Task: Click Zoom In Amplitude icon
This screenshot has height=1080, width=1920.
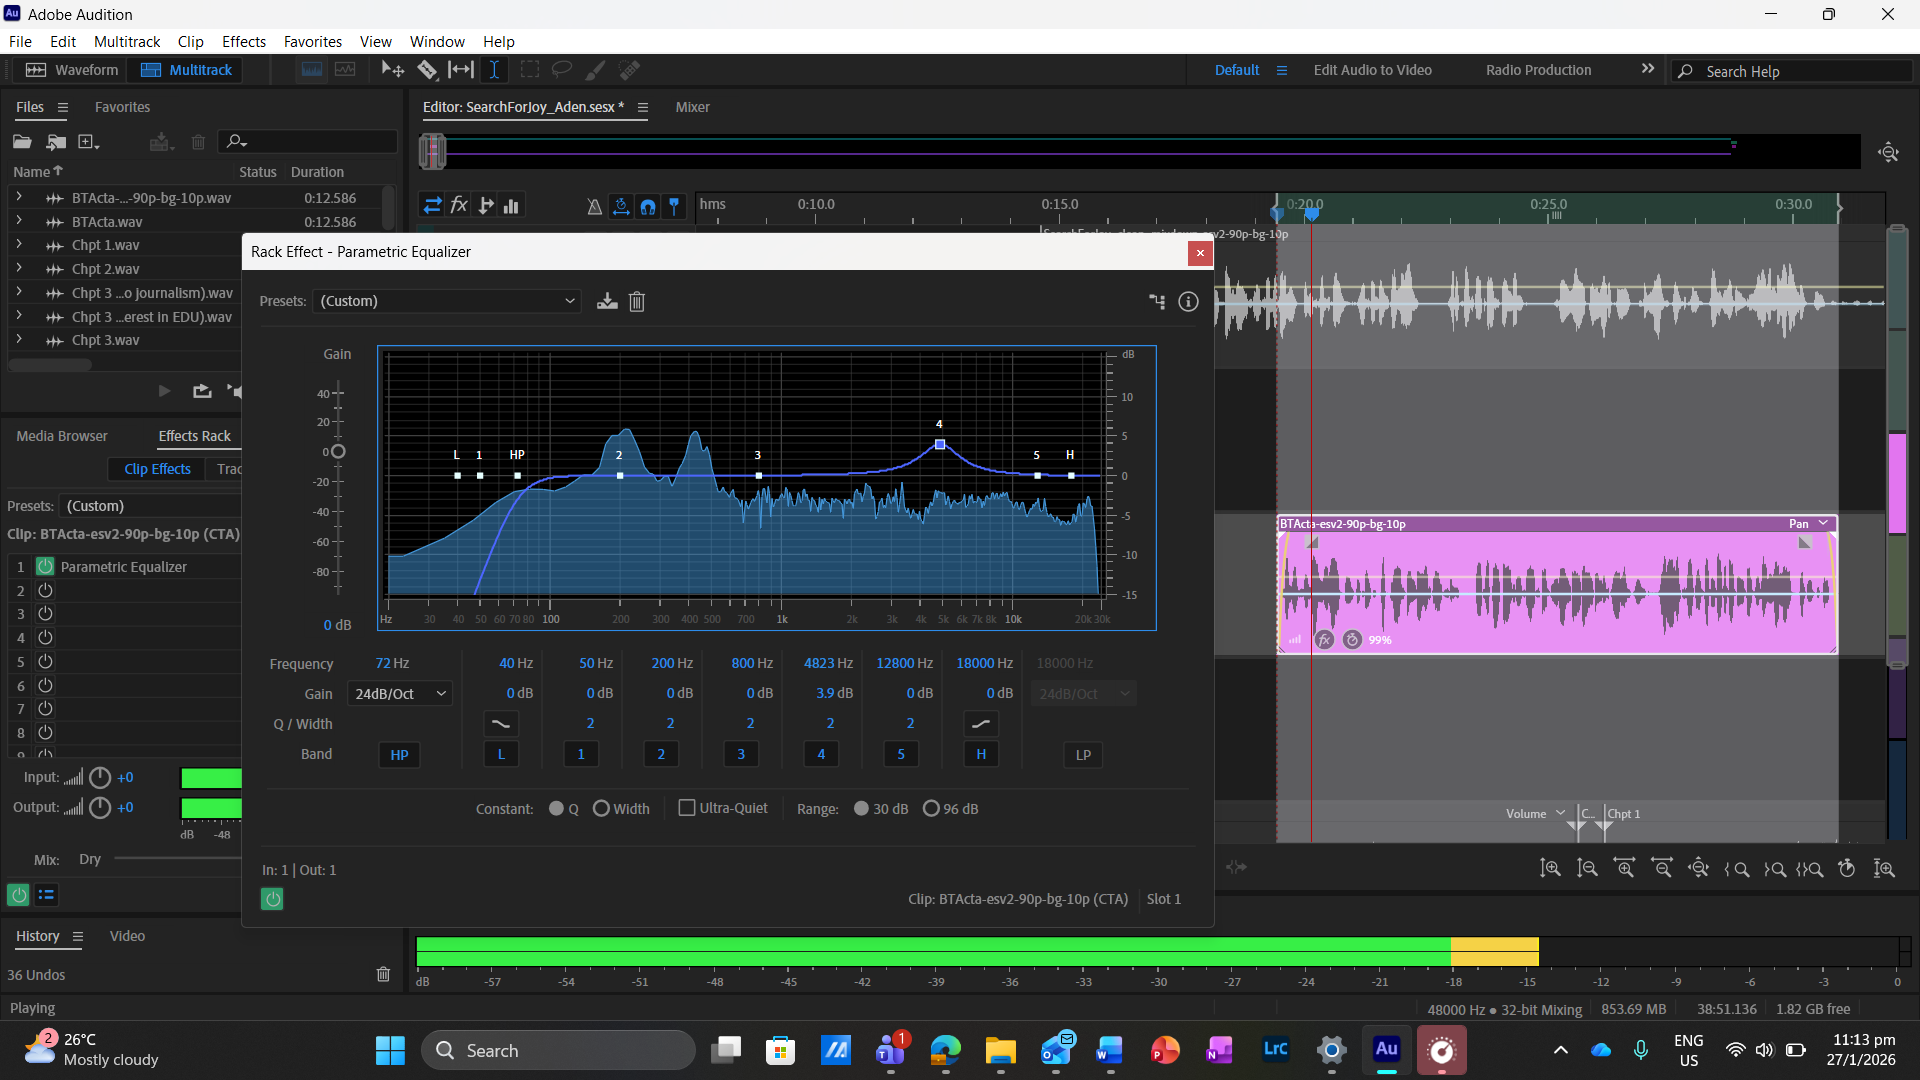Action: coord(1550,868)
